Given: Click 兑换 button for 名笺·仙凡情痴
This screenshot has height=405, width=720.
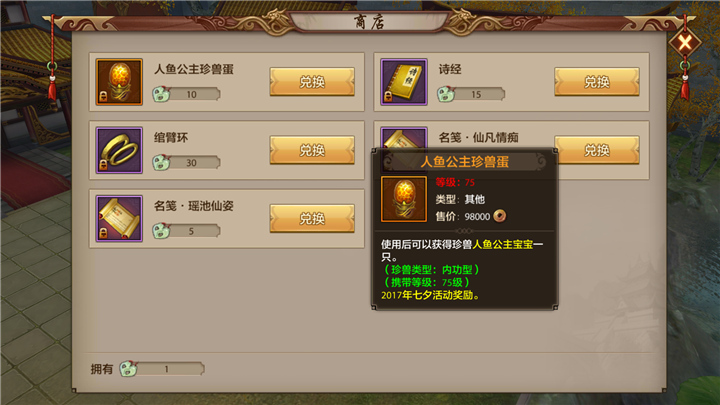Looking at the screenshot, I should pyautogui.click(x=598, y=150).
